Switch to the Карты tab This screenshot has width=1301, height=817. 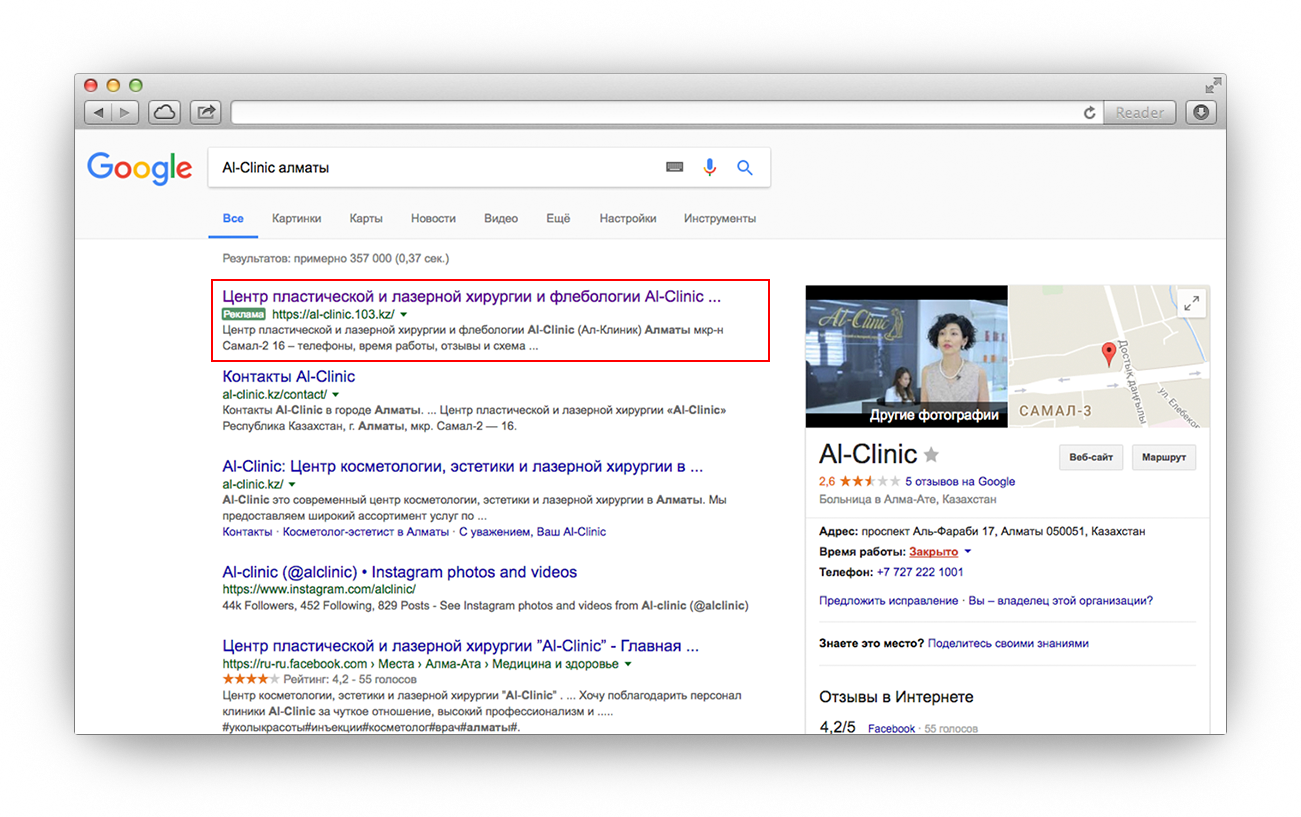366,218
